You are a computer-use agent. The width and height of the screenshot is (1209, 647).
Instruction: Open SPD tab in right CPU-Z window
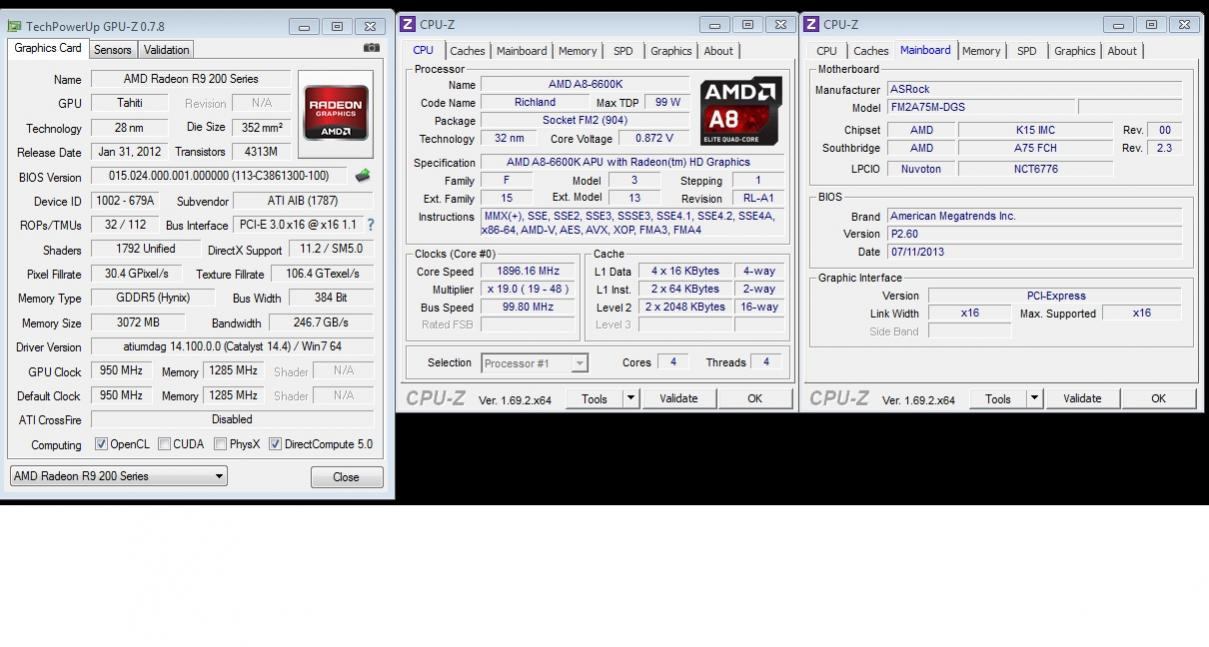1027,51
